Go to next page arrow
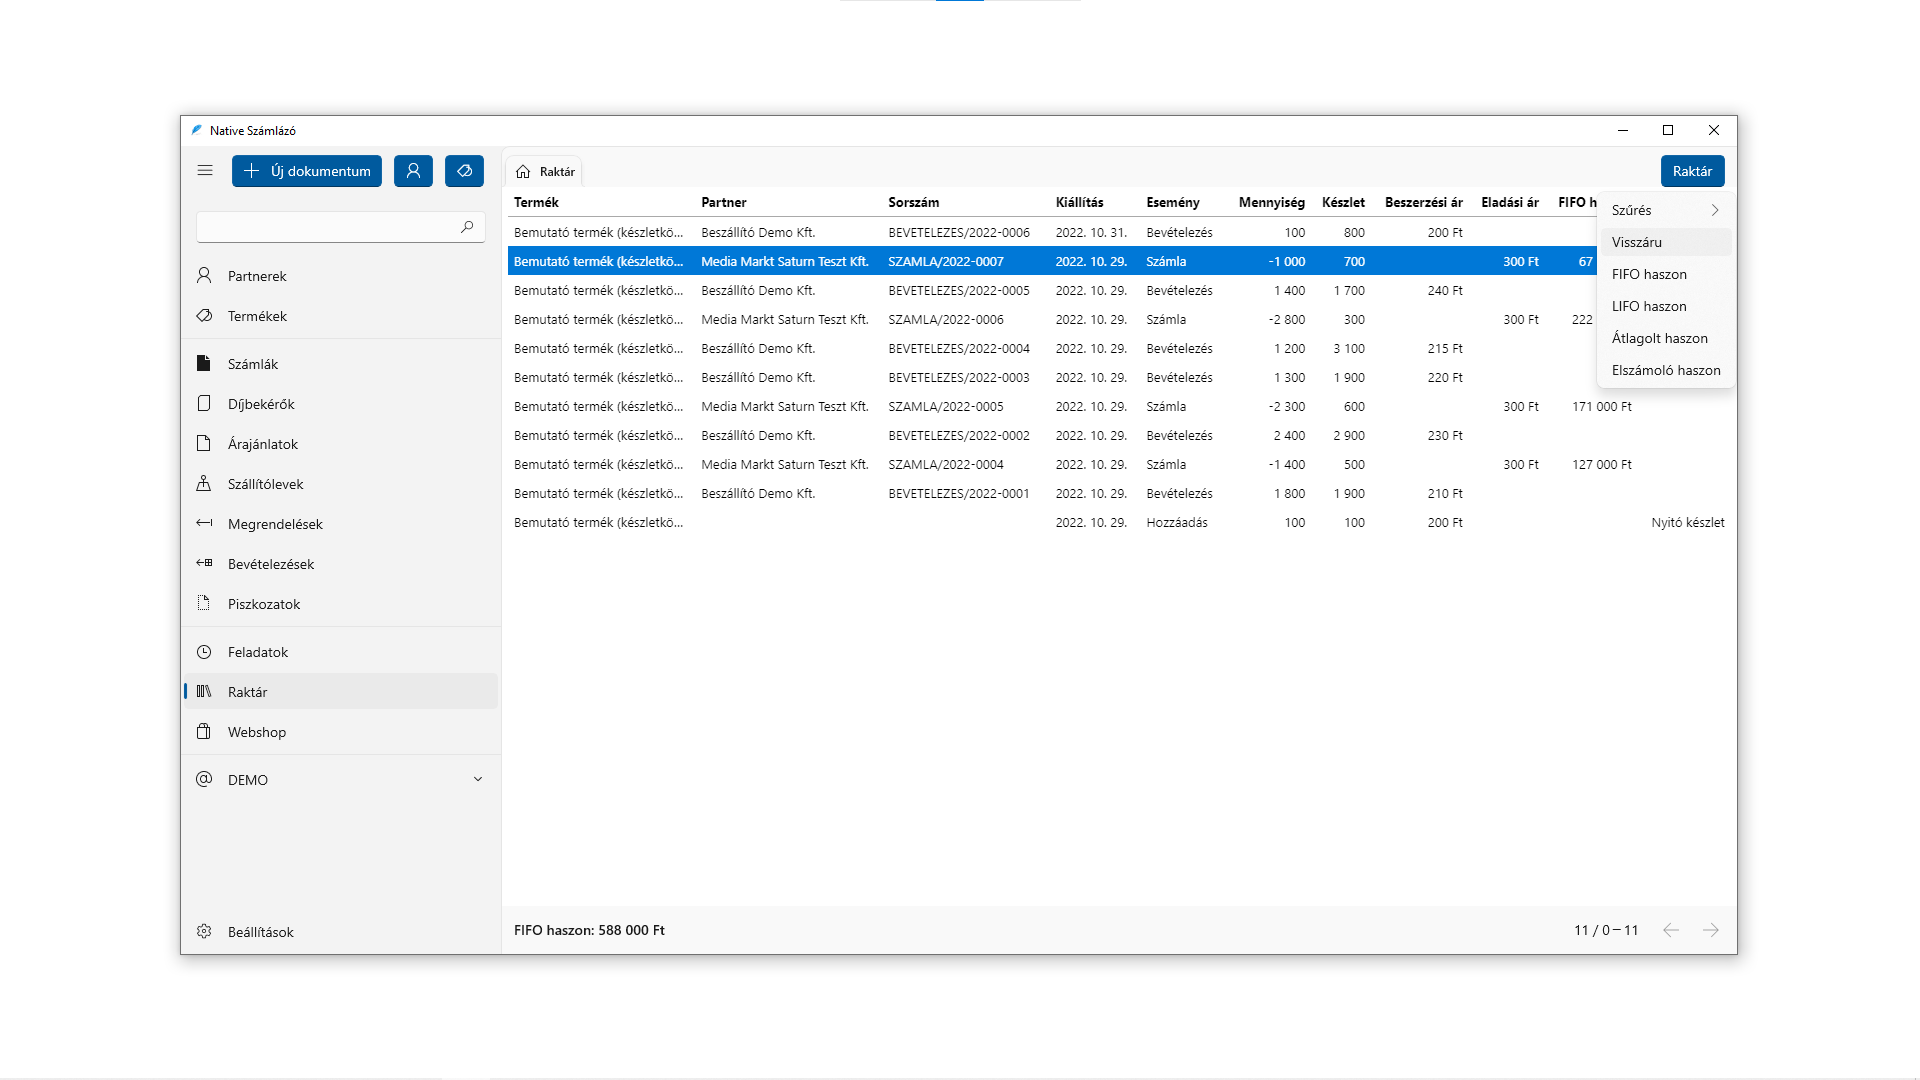 pyautogui.click(x=1711, y=930)
